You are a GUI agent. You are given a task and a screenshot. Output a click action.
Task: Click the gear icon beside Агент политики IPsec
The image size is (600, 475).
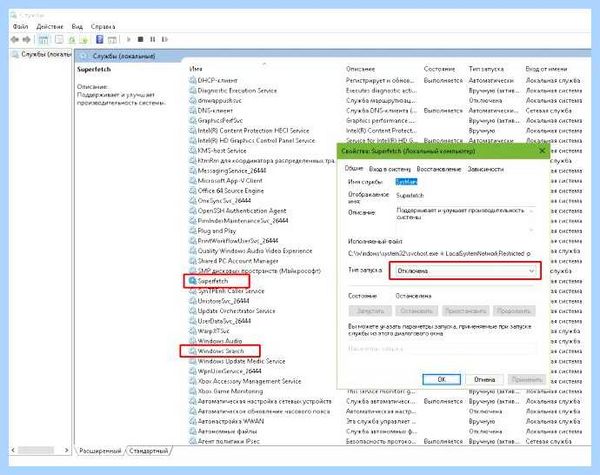point(193,441)
